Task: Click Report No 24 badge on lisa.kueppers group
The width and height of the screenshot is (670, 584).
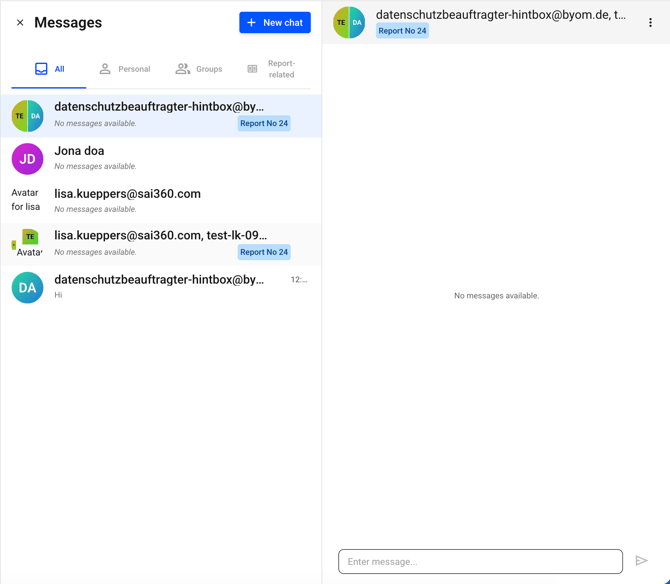Action: [264, 252]
